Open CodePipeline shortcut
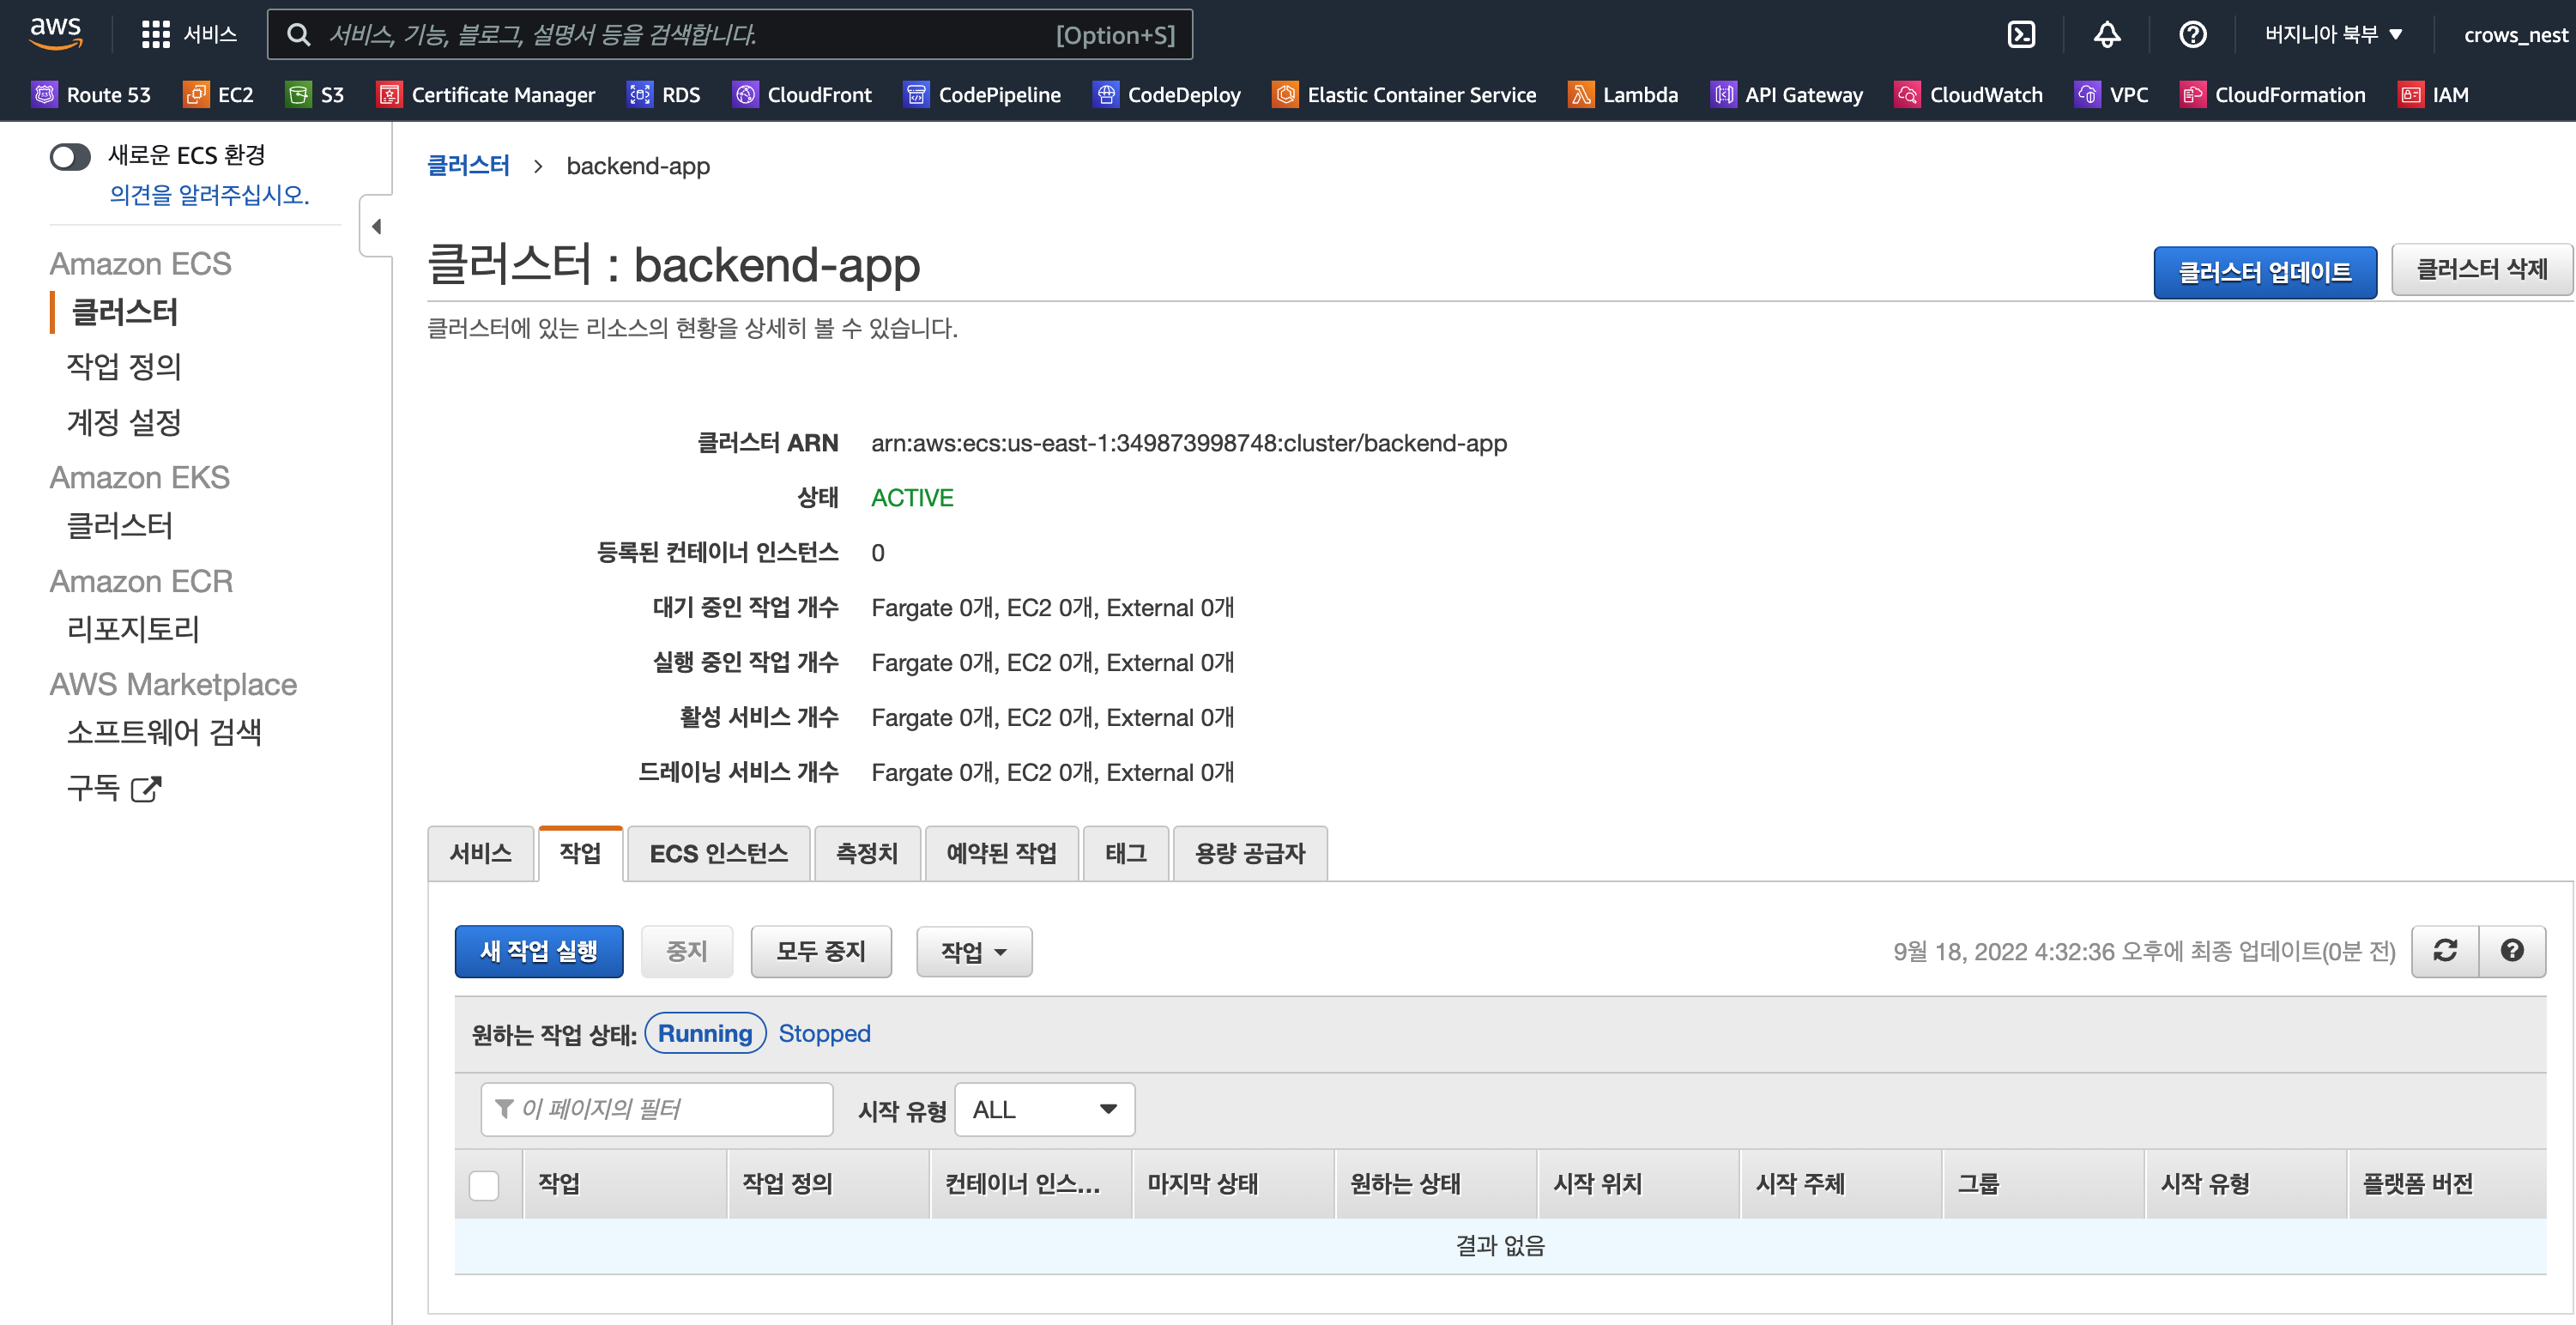Viewport: 2576px width, 1325px height. point(983,95)
